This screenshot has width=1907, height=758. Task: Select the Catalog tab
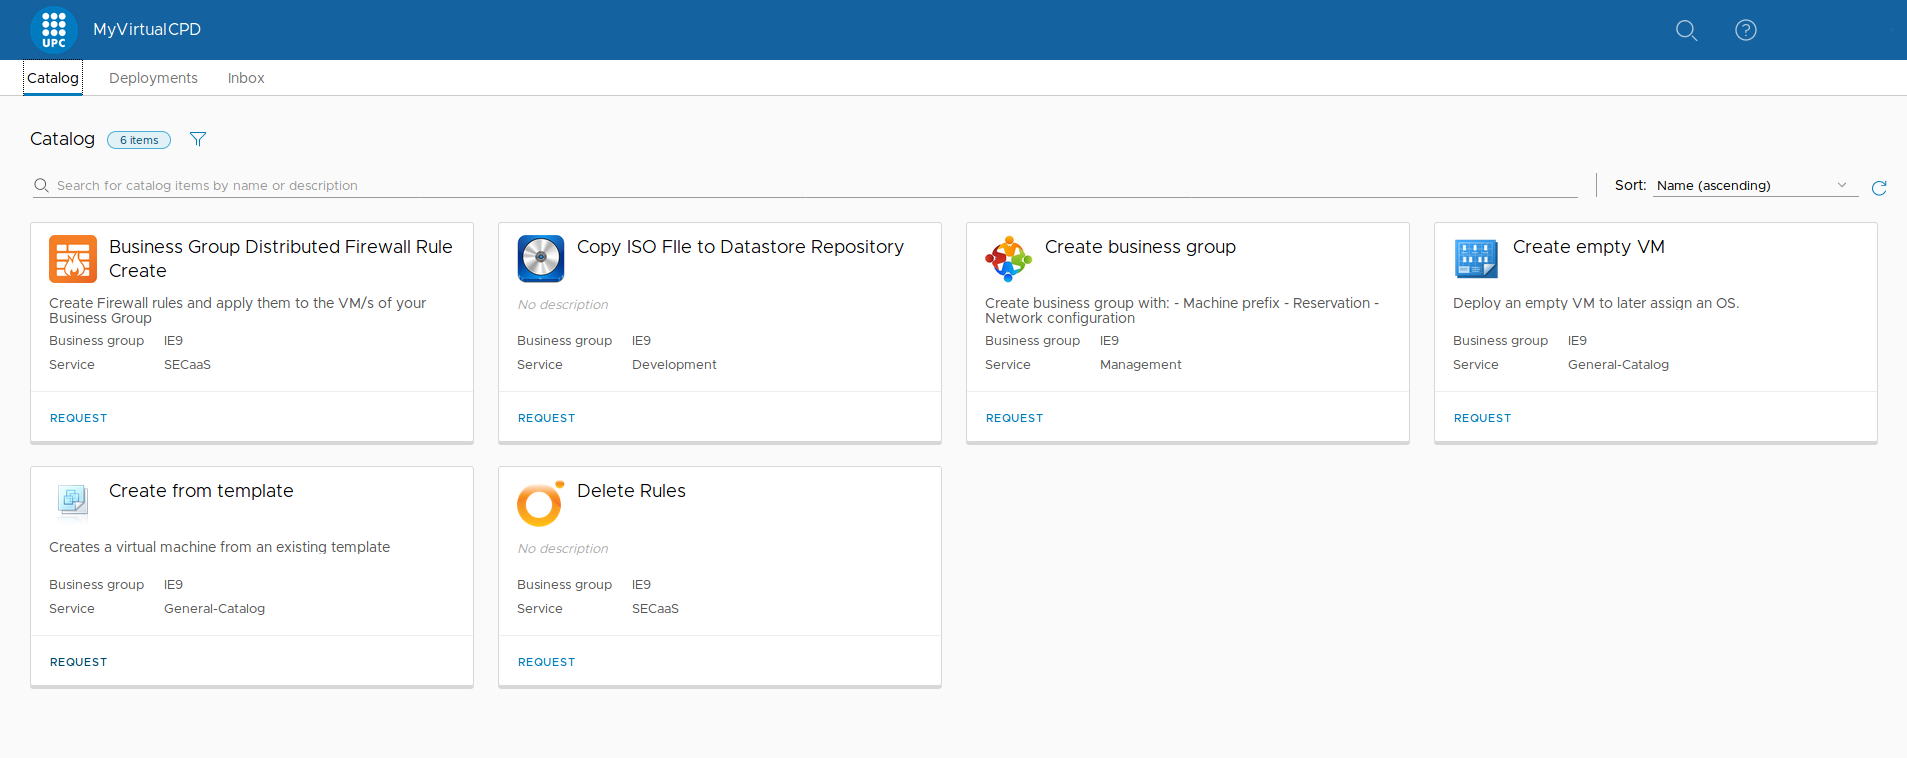point(53,78)
